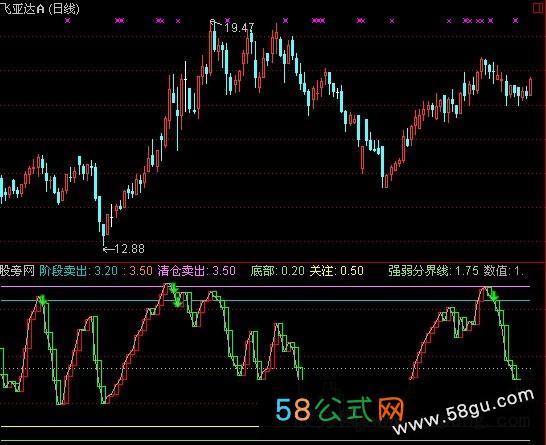Click the green sell arrow near indicator's first peak

pyautogui.click(x=42, y=300)
